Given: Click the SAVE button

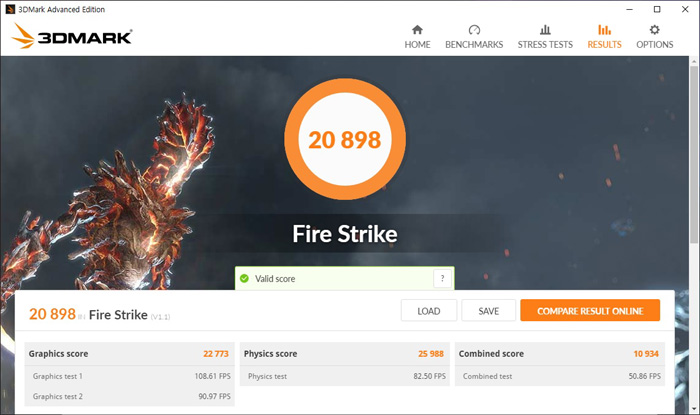Looking at the screenshot, I should point(488,311).
